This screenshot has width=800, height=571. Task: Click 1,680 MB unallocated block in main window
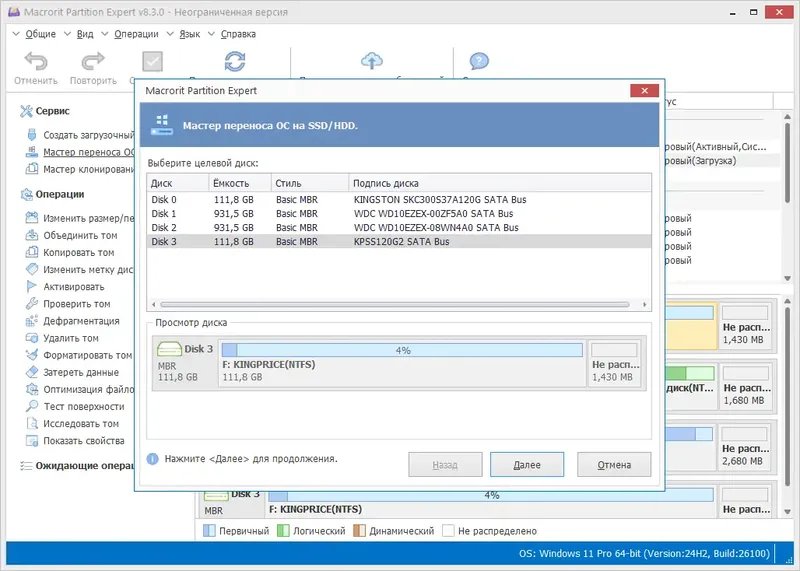click(x=745, y=387)
